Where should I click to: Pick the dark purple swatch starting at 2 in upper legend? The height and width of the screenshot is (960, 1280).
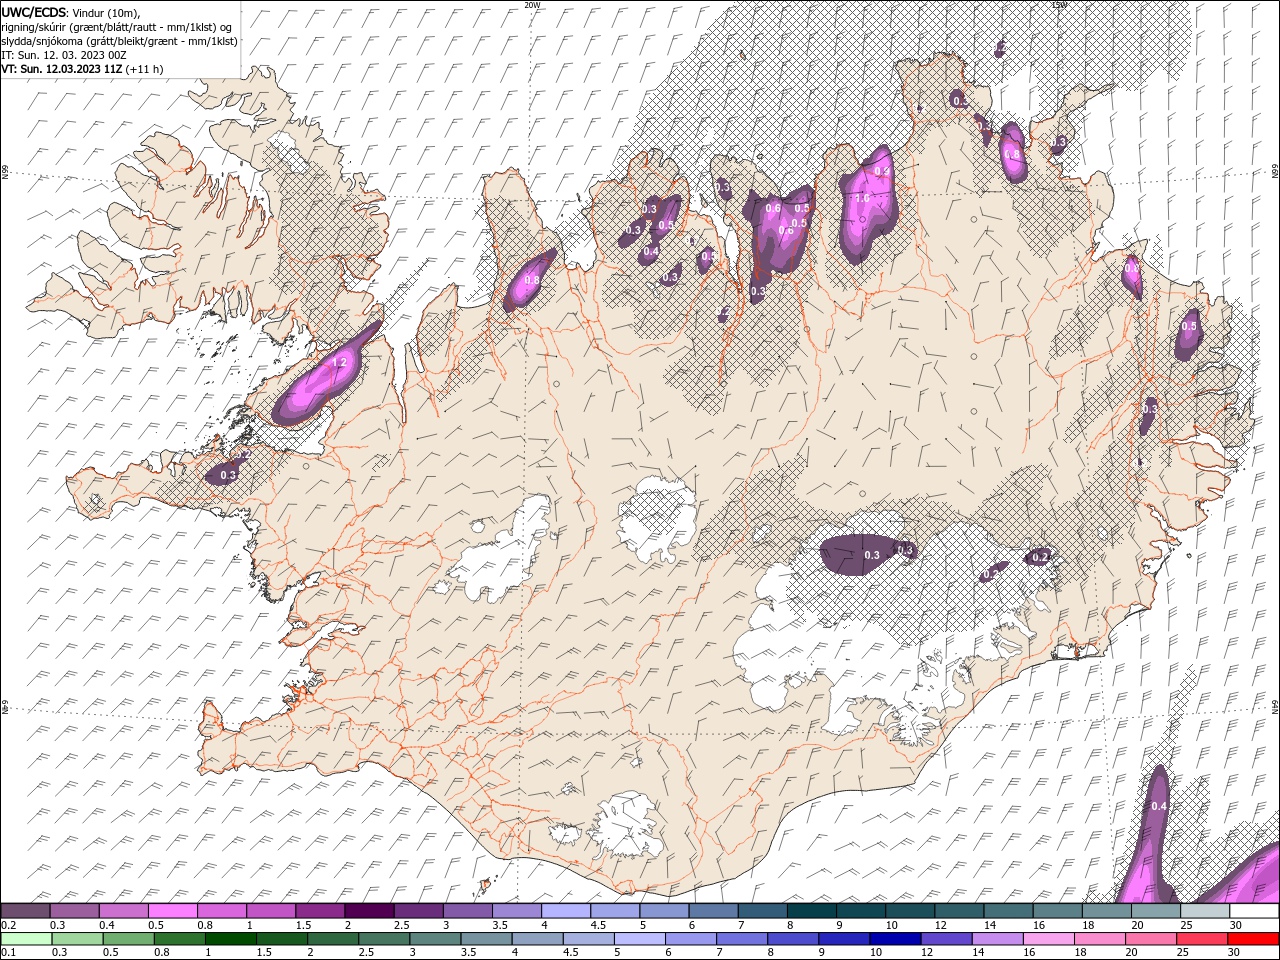click(x=370, y=911)
